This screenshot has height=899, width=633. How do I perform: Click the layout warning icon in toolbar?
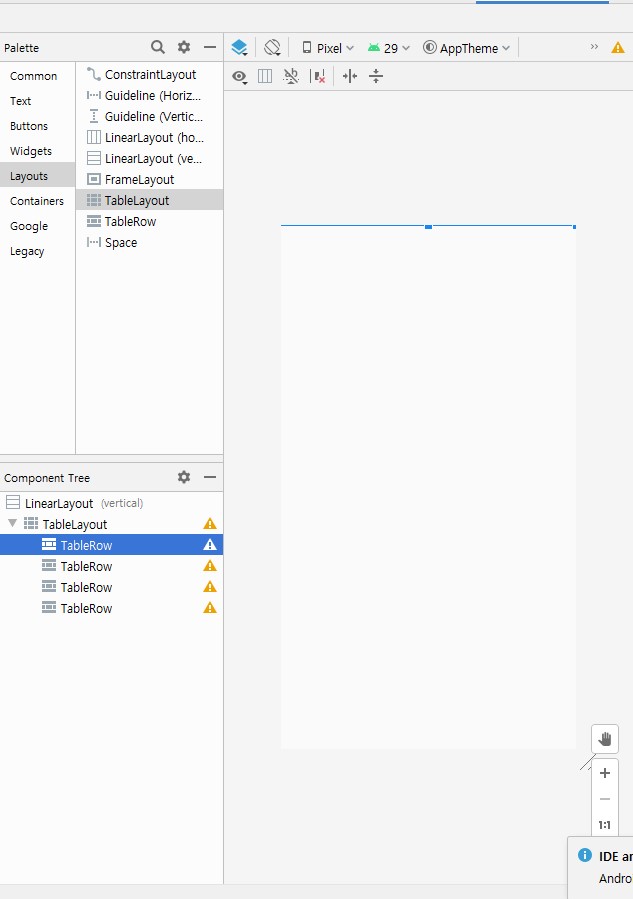point(618,48)
